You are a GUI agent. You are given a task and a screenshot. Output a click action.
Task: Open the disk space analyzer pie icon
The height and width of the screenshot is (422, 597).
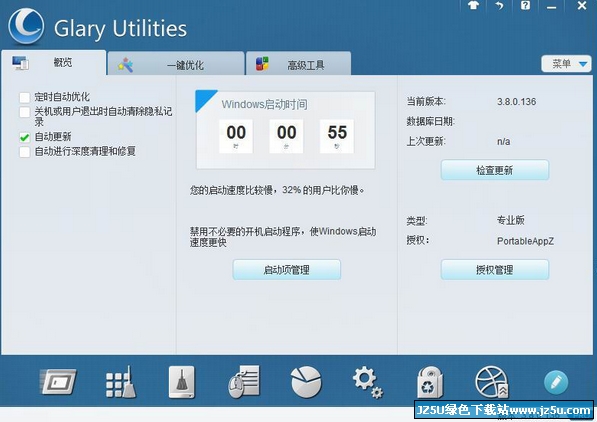coord(306,382)
